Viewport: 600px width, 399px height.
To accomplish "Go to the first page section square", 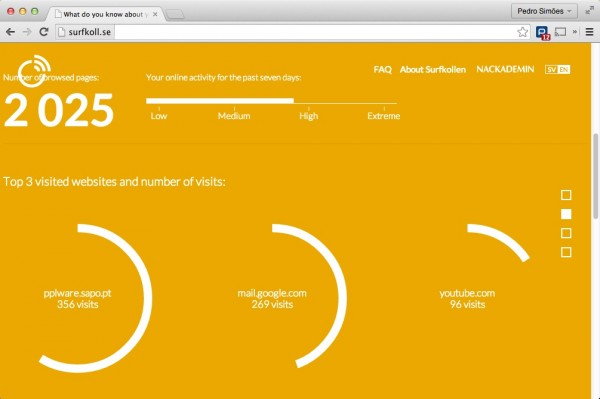I will pos(566,195).
